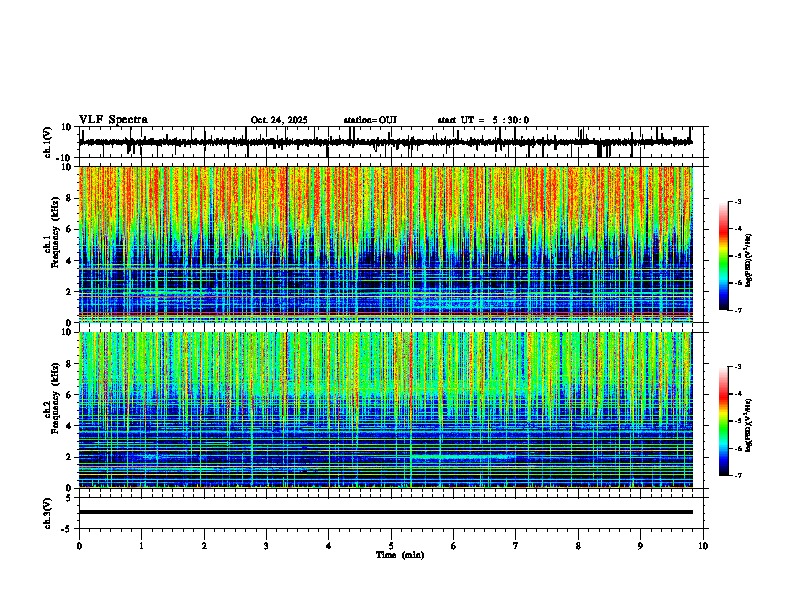Click the "8" kHz tick on the ch.1 spectrogram axis

tap(69, 198)
